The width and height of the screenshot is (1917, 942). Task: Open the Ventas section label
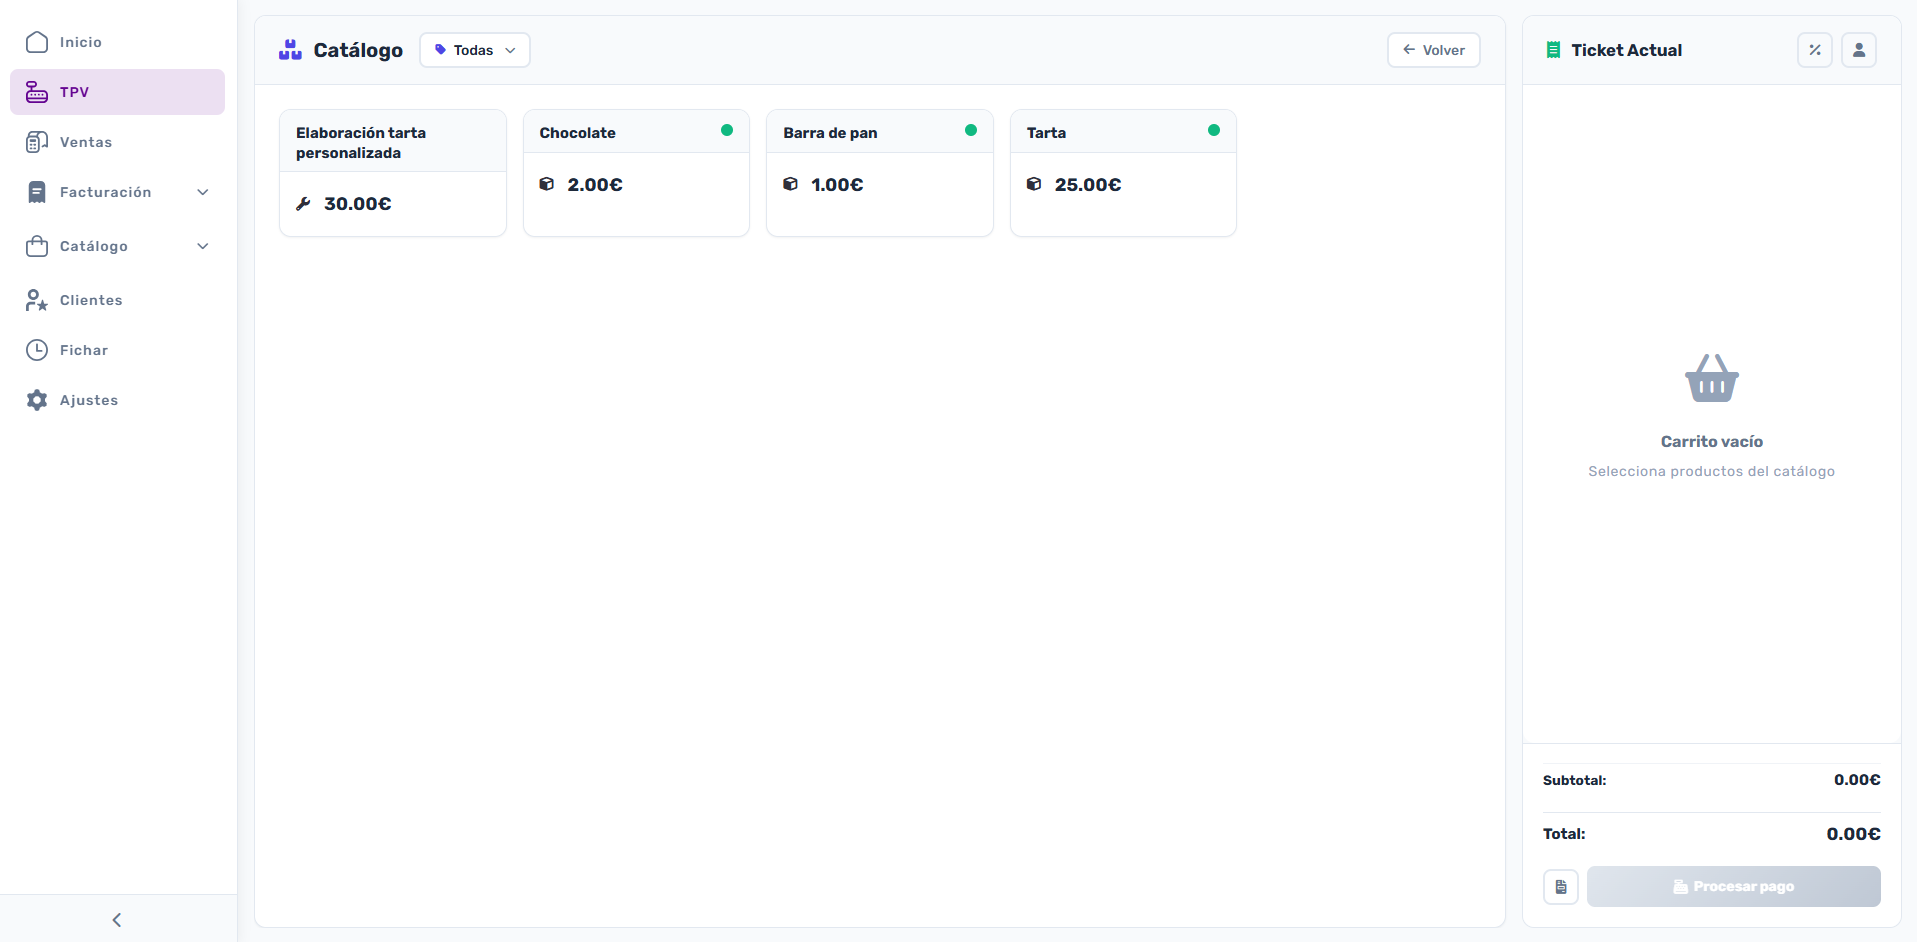coord(86,142)
